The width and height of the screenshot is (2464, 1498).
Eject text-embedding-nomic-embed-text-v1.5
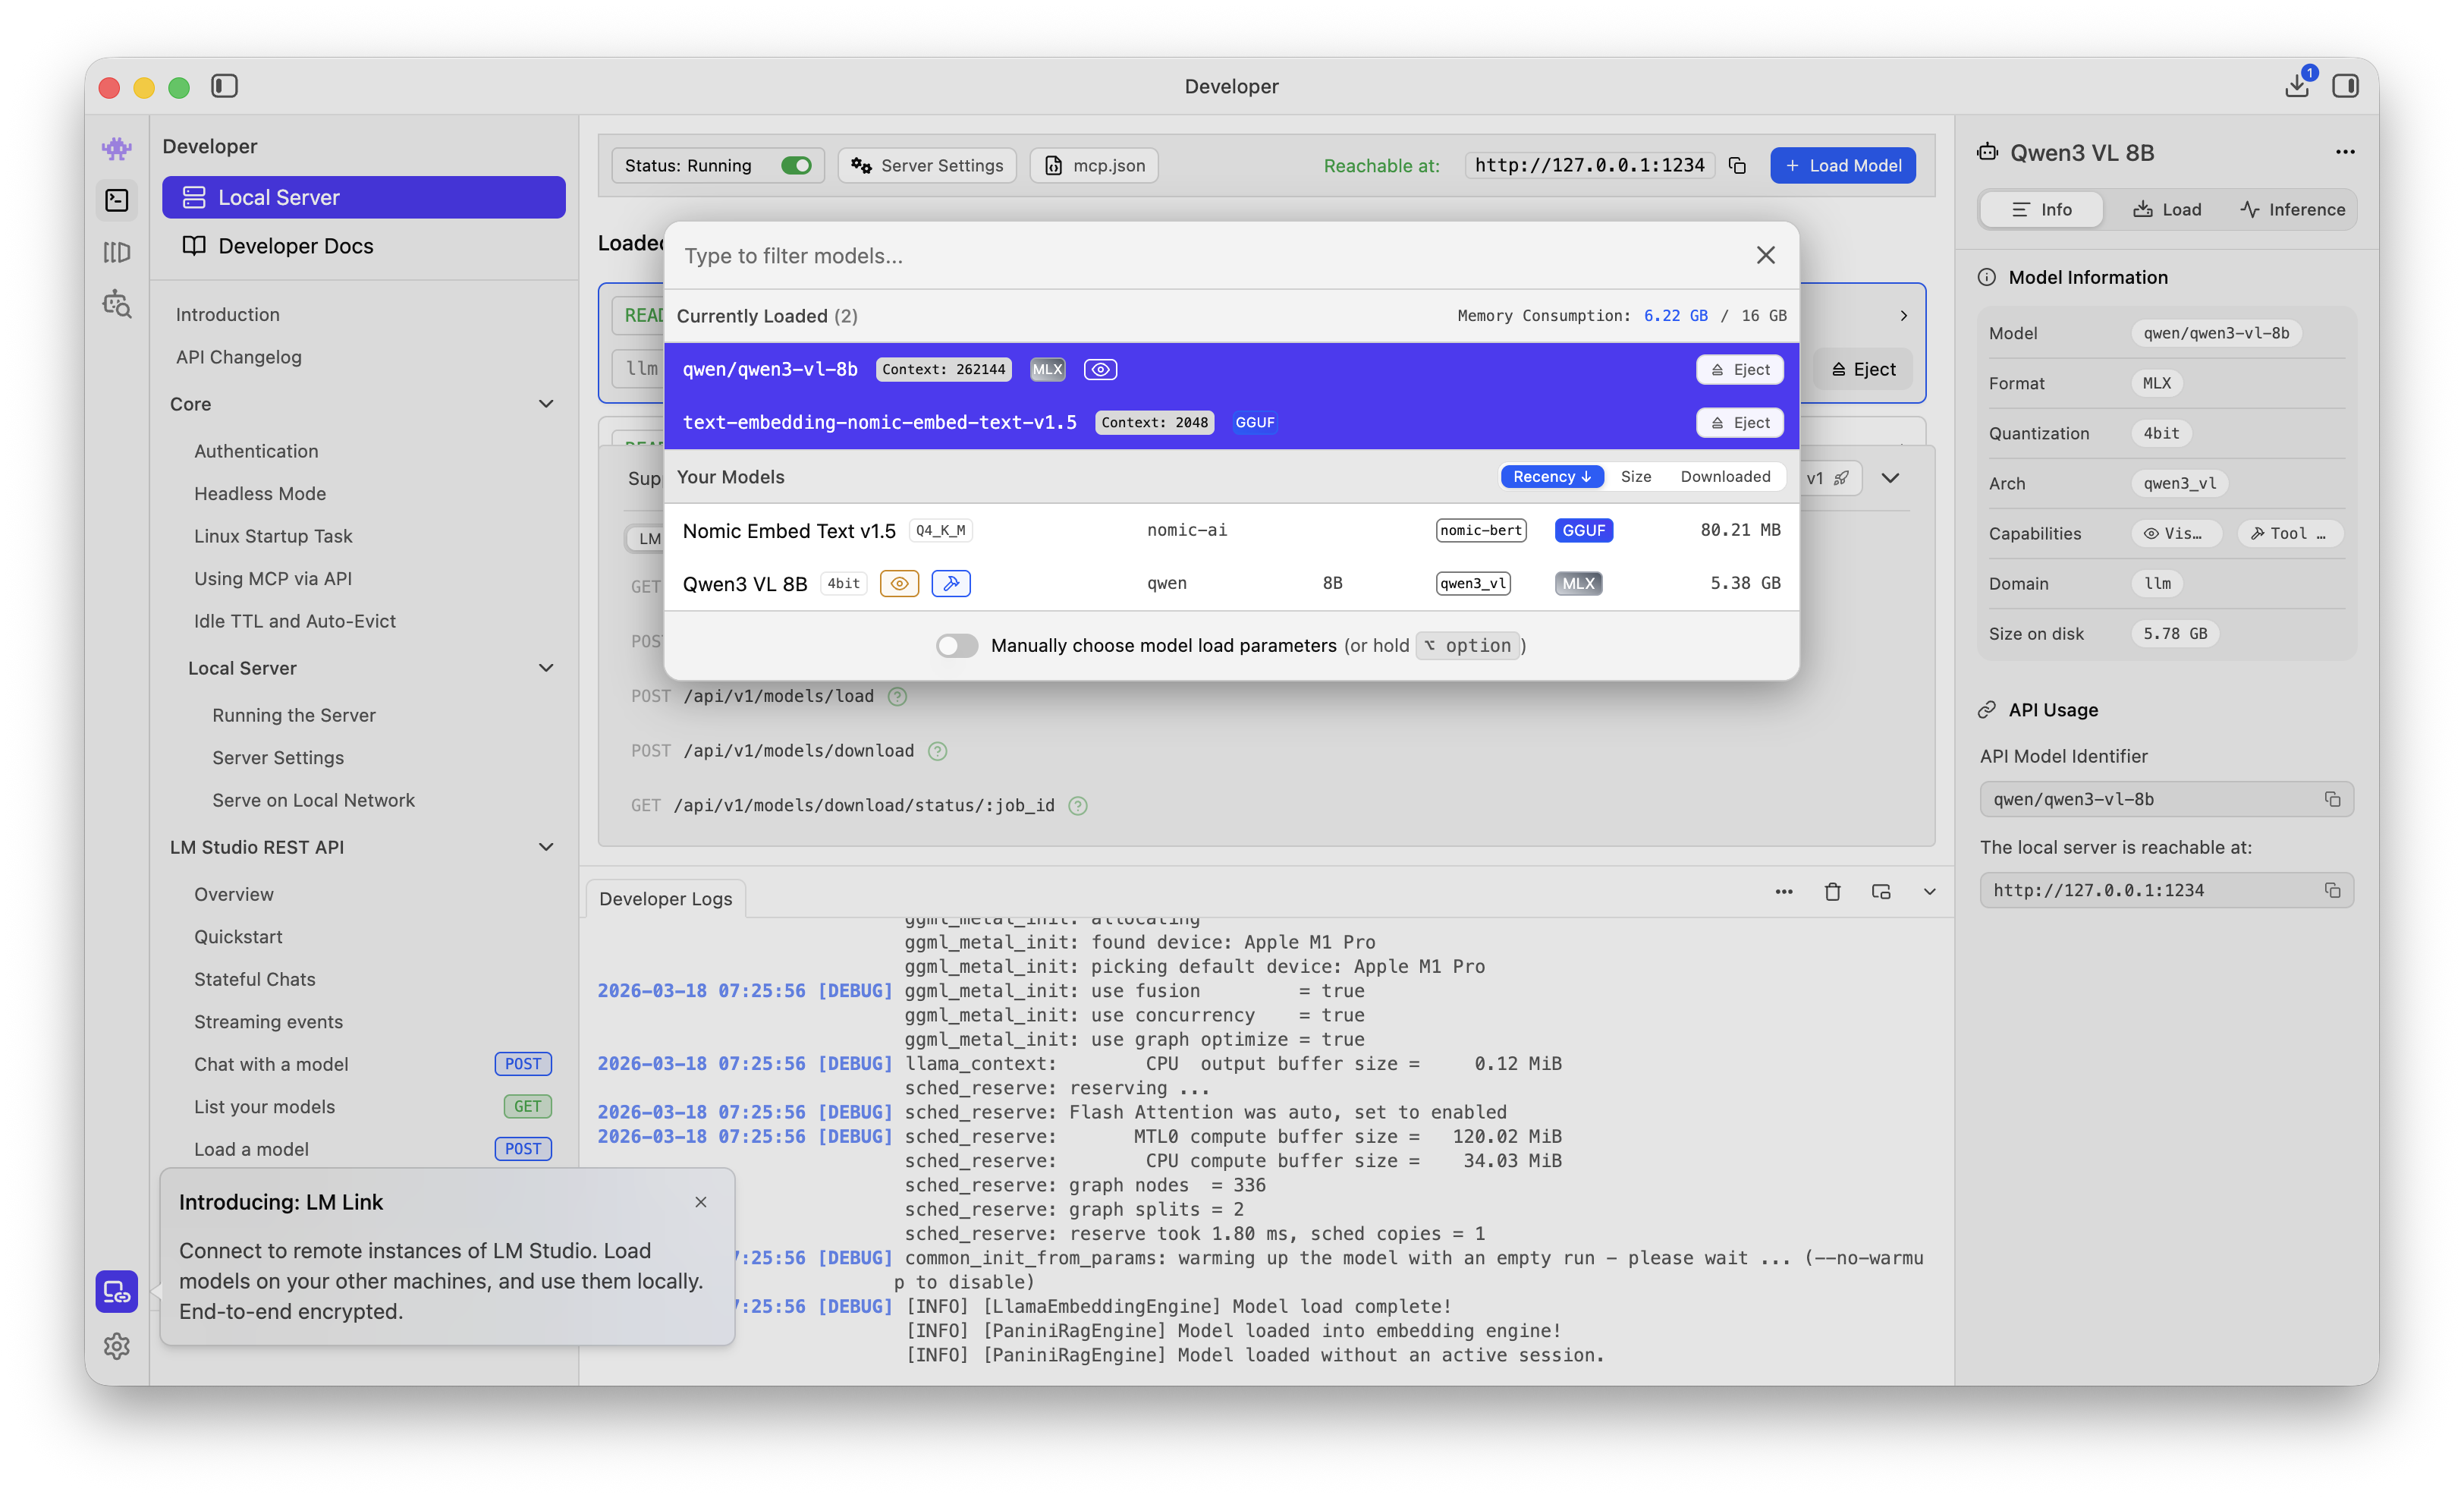click(x=1740, y=423)
